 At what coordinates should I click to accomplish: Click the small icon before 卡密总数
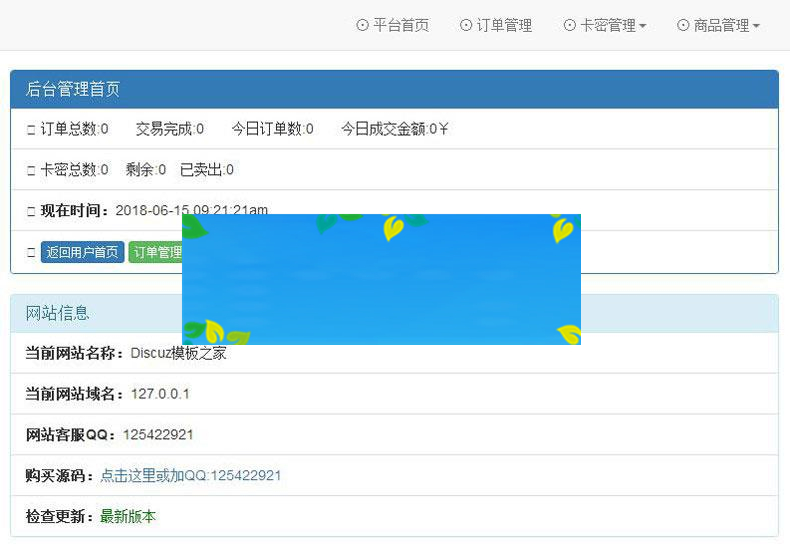pos(31,171)
